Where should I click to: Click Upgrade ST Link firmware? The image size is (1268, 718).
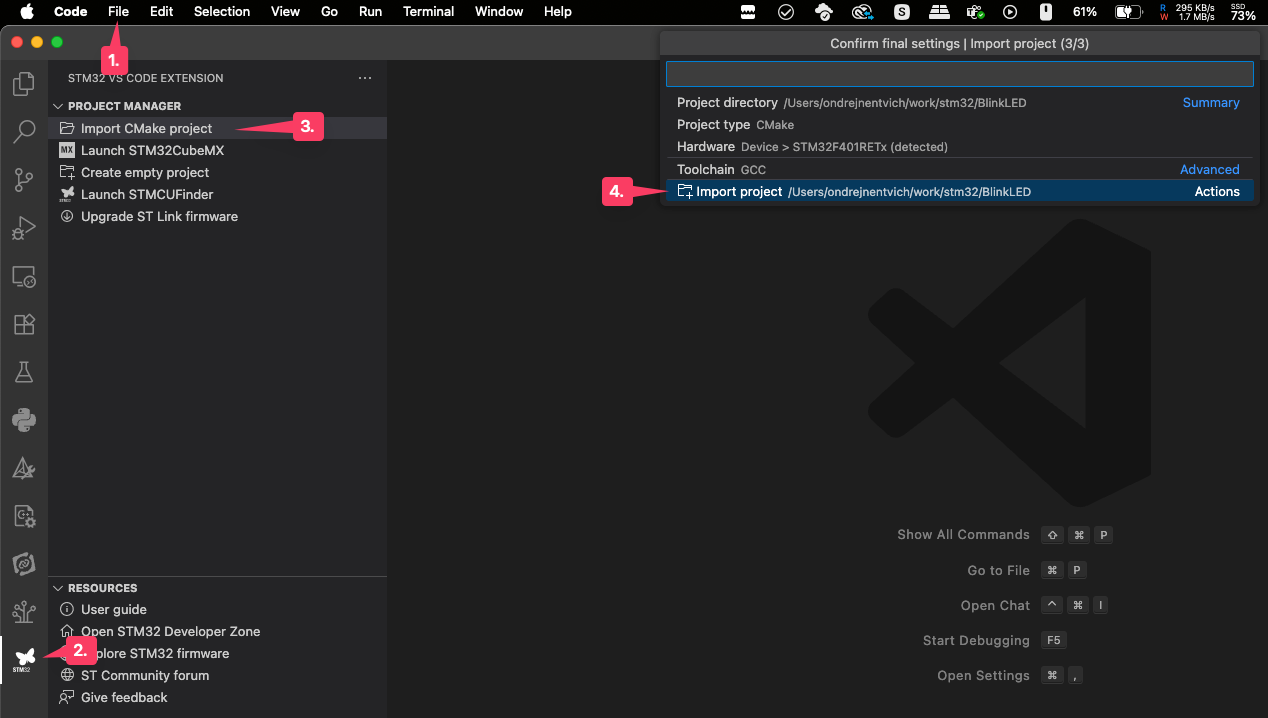point(159,216)
